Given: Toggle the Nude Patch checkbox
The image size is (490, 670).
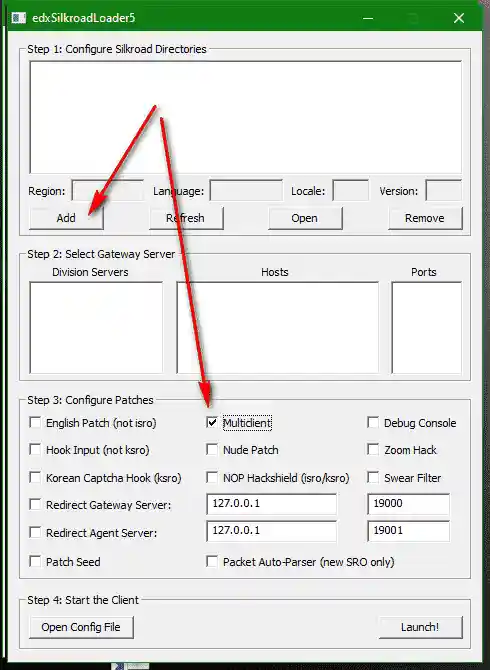Looking at the screenshot, I should pos(212,450).
